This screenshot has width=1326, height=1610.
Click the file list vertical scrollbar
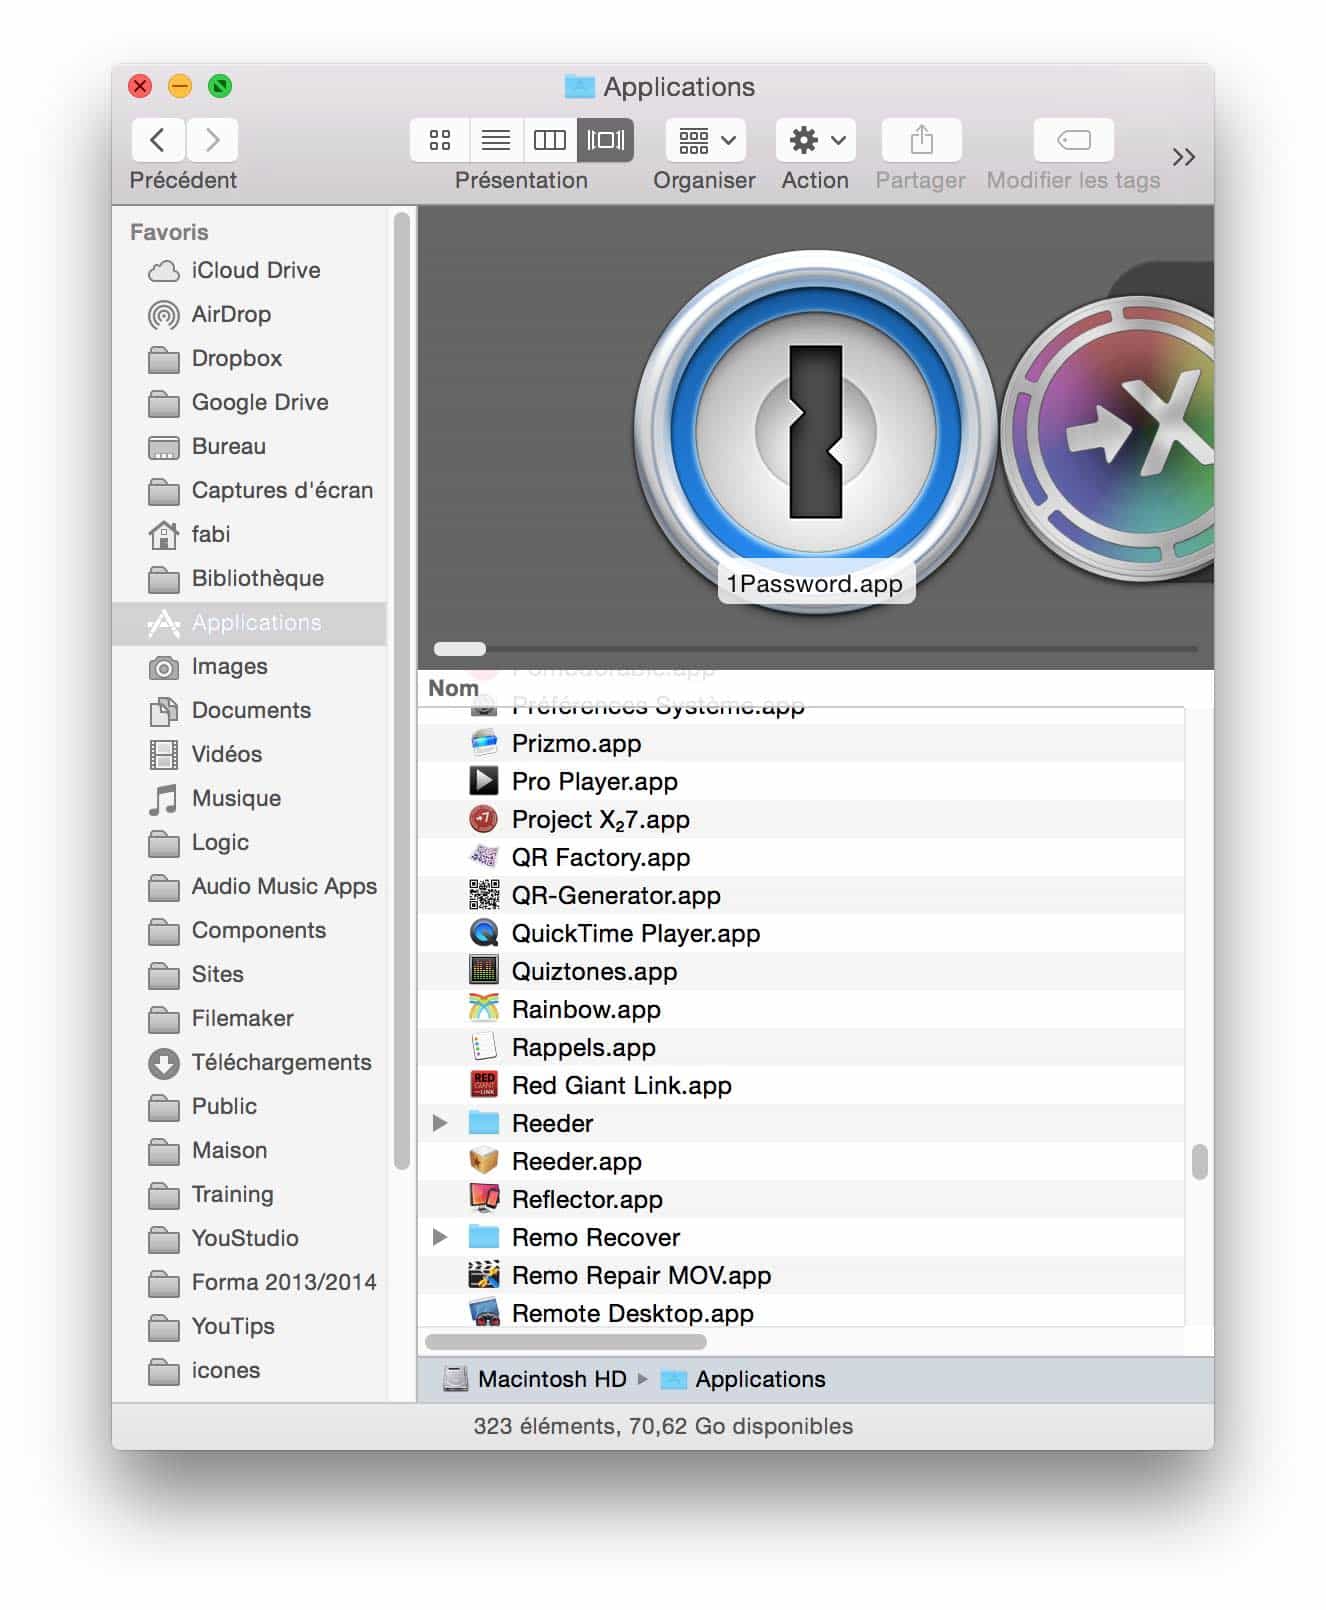pos(1200,1162)
